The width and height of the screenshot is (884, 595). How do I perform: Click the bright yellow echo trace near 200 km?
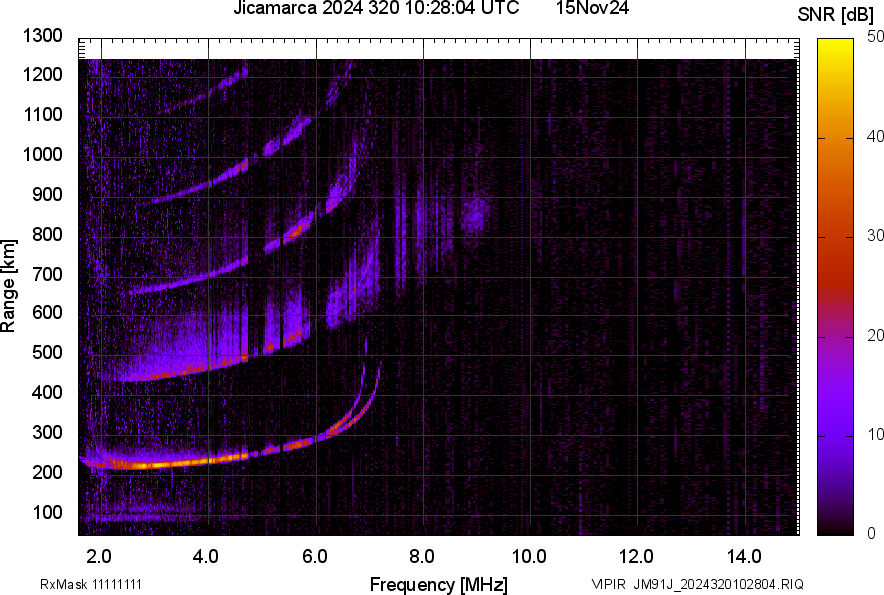click(x=180, y=463)
